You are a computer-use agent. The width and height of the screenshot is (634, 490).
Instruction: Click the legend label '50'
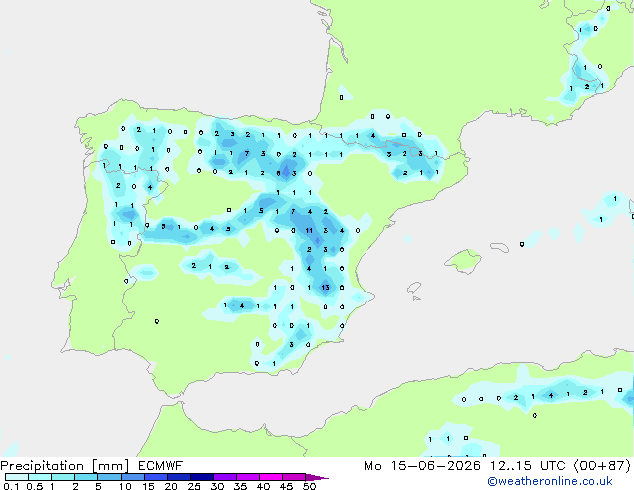coord(309,486)
